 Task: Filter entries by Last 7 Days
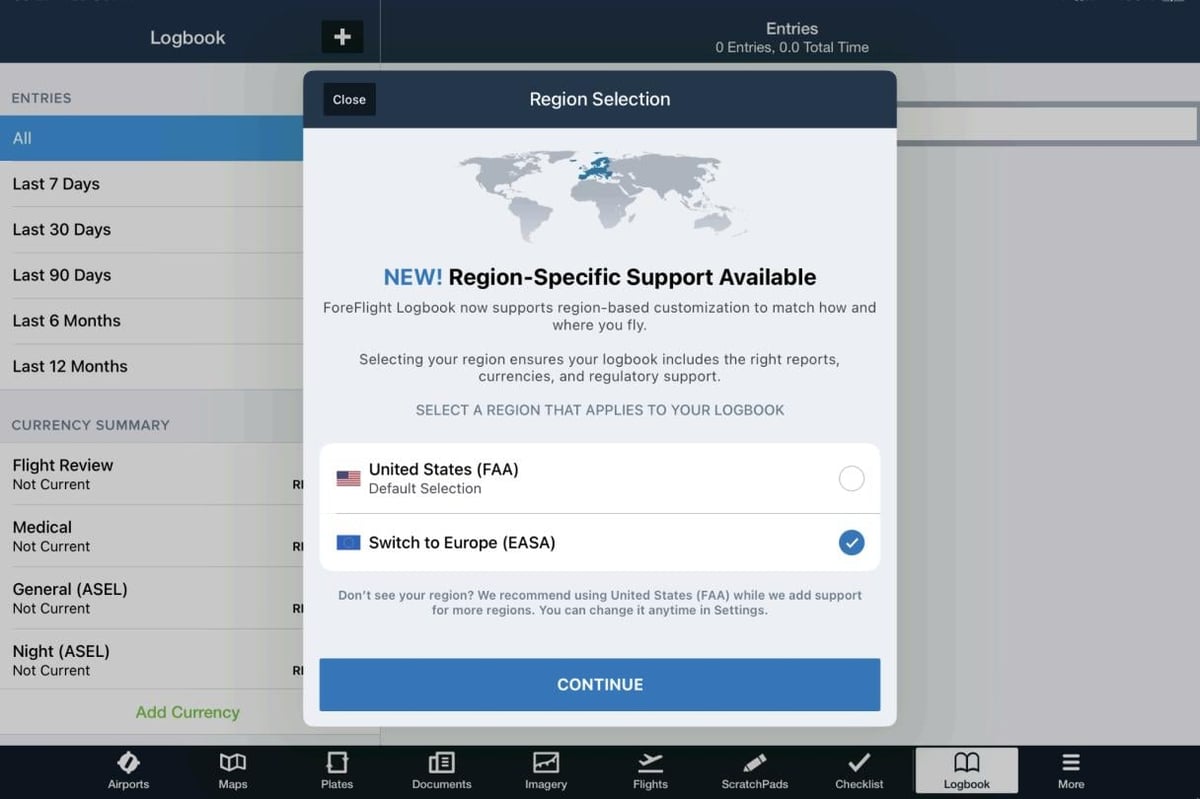tap(150, 184)
